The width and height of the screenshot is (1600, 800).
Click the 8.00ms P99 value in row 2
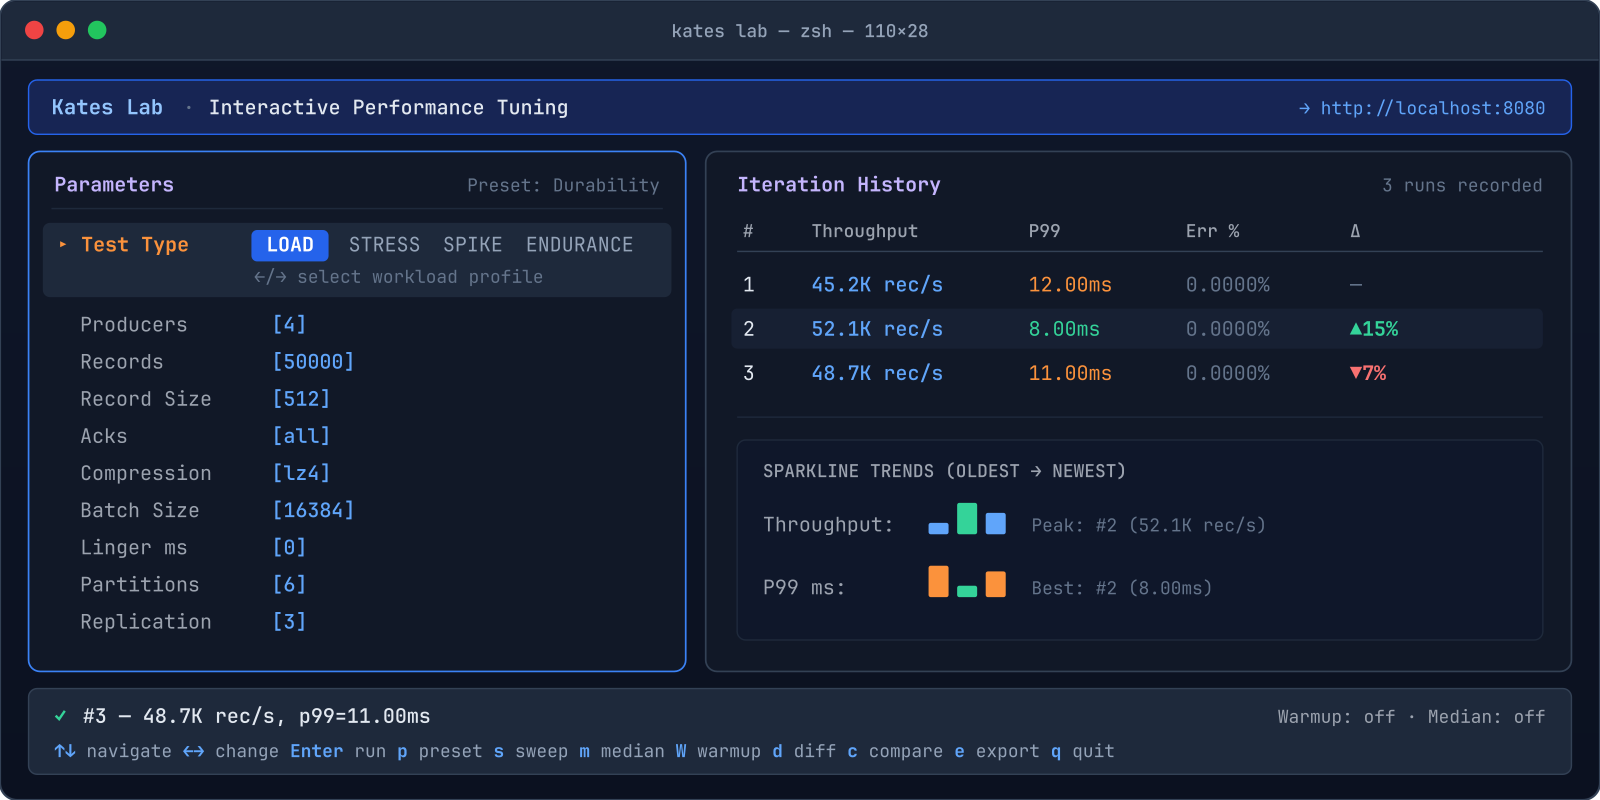(x=1064, y=329)
